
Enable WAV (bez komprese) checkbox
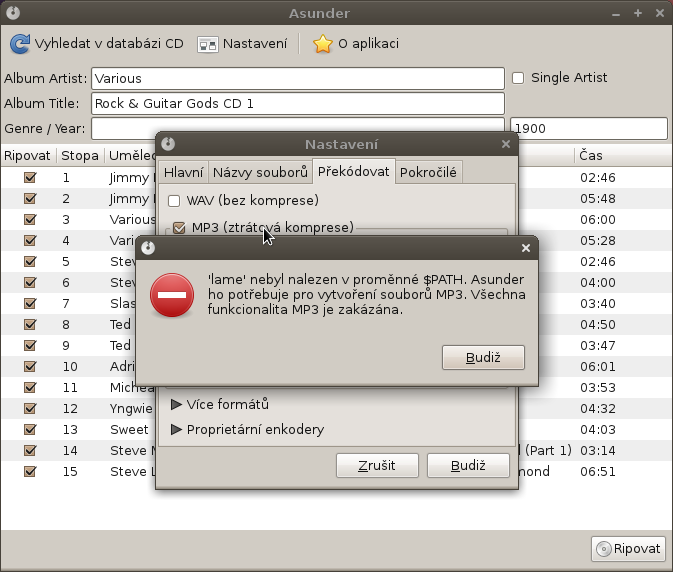pos(174,201)
